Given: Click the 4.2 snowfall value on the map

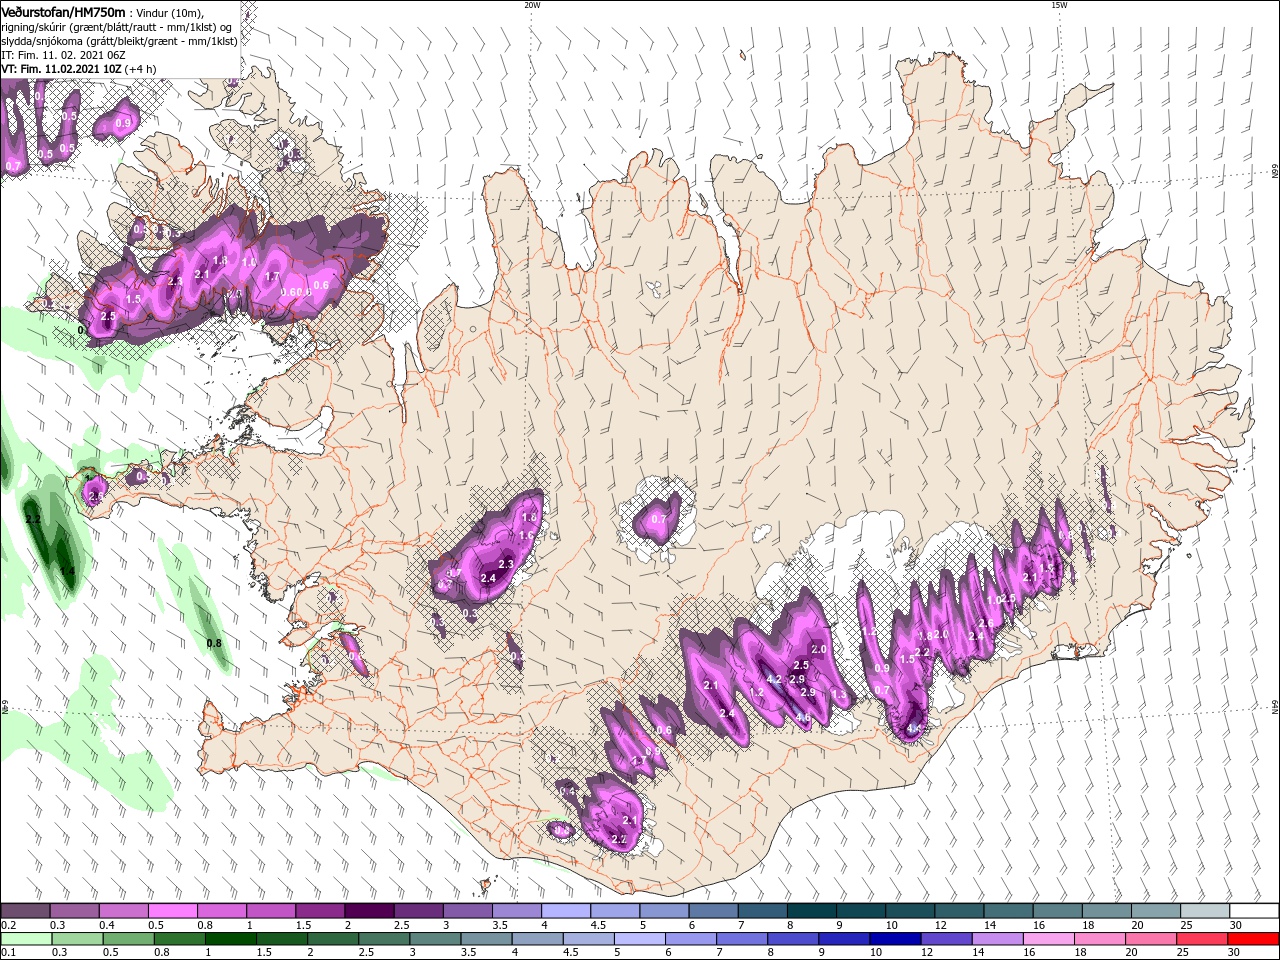Looking at the screenshot, I should click(773, 680).
